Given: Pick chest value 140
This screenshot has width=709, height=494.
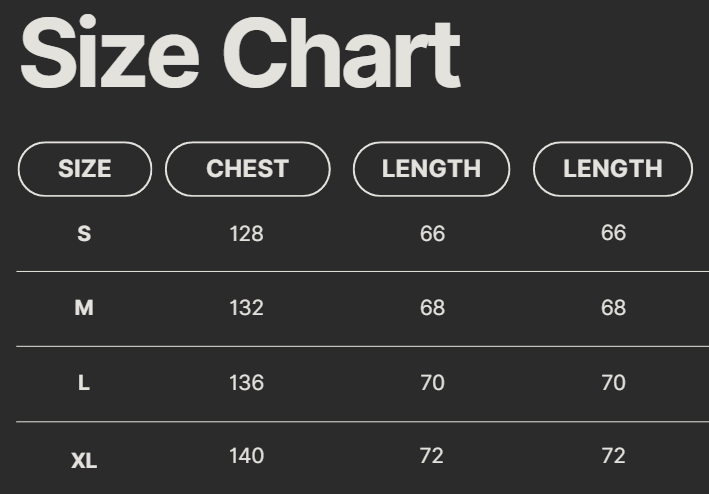Looking at the screenshot, I should [x=246, y=456].
